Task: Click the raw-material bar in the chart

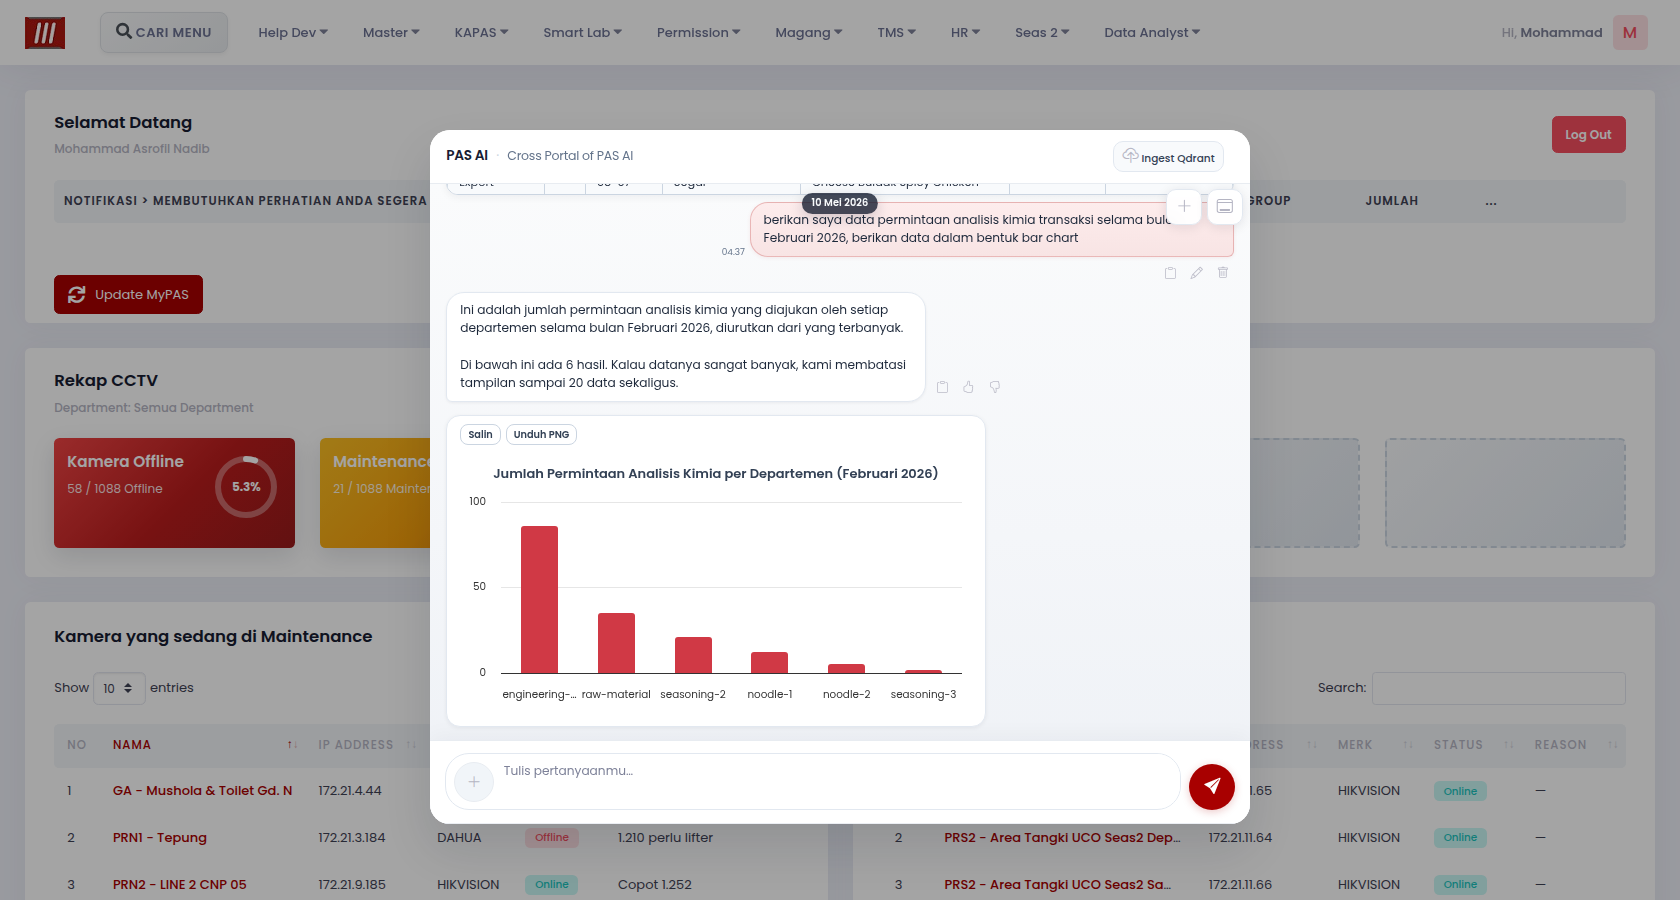Action: point(616,643)
